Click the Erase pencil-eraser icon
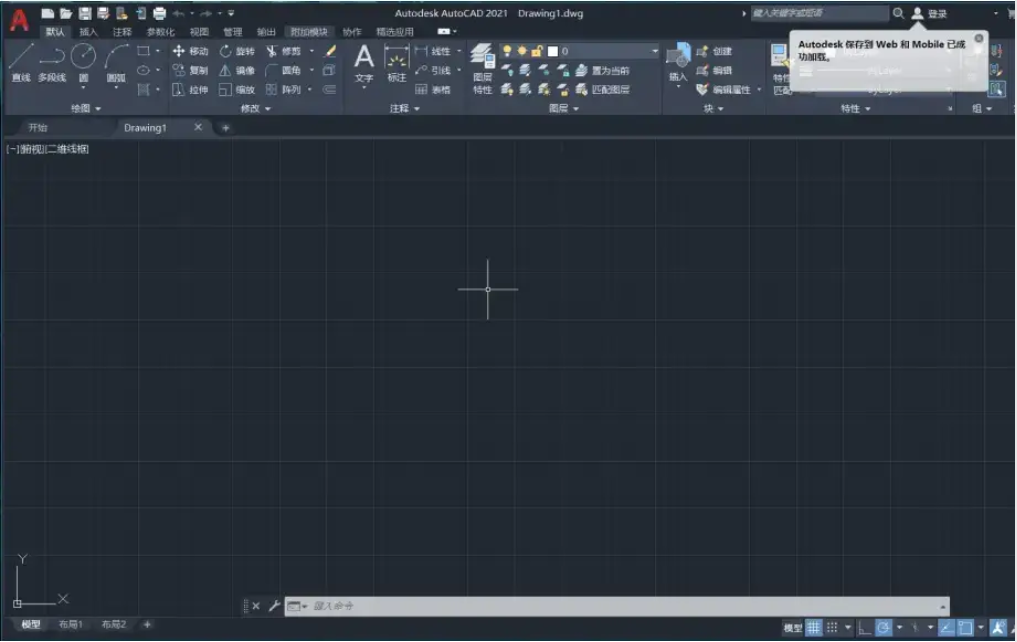The width and height of the screenshot is (1017, 642). pyautogui.click(x=330, y=51)
